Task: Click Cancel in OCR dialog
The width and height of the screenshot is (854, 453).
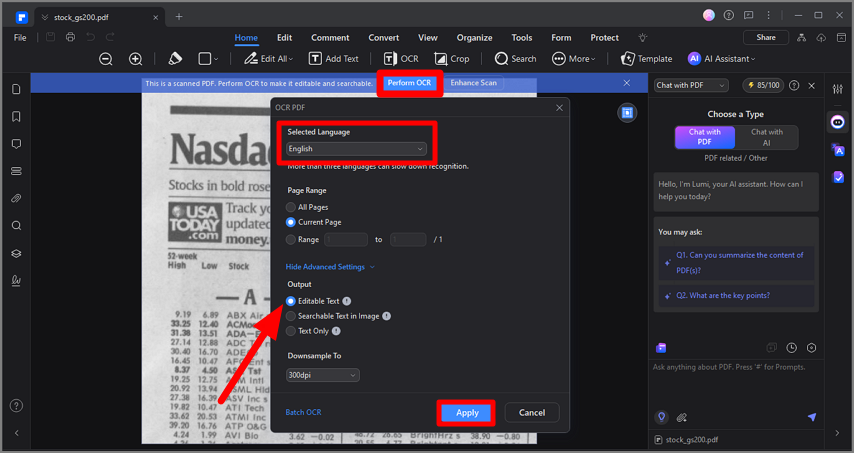Action: coord(532,413)
